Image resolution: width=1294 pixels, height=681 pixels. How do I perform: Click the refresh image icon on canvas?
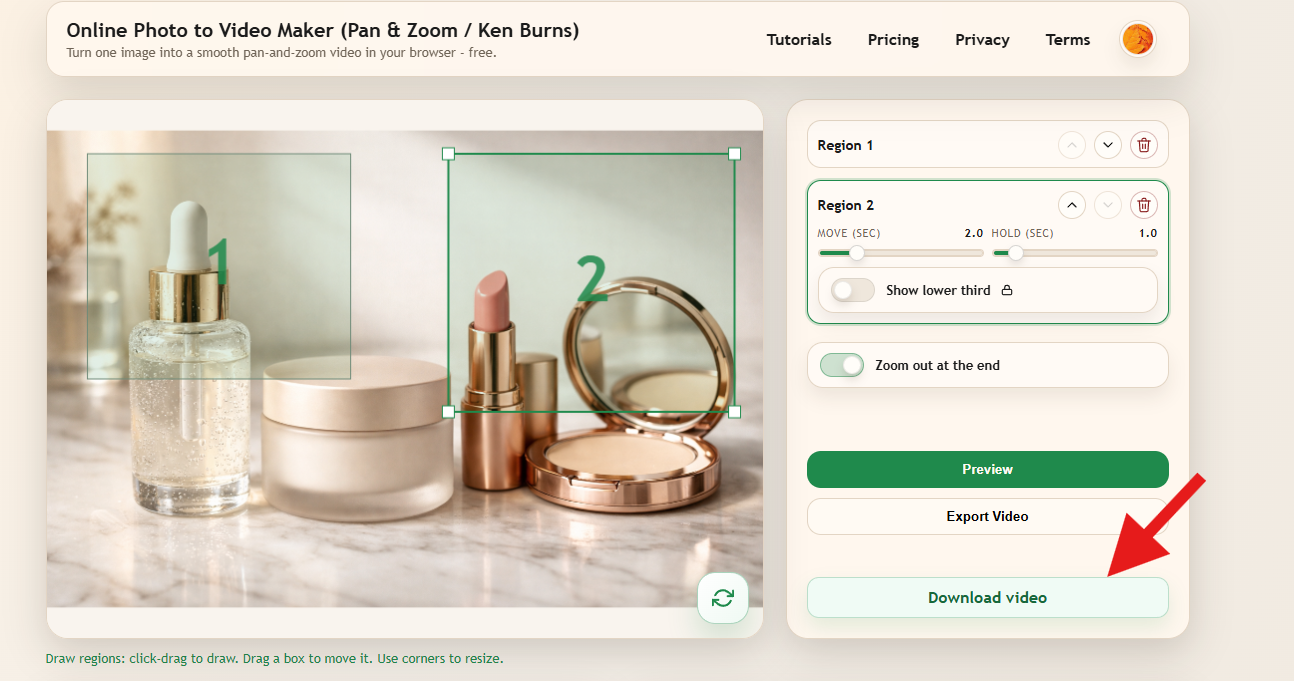pyautogui.click(x=722, y=598)
